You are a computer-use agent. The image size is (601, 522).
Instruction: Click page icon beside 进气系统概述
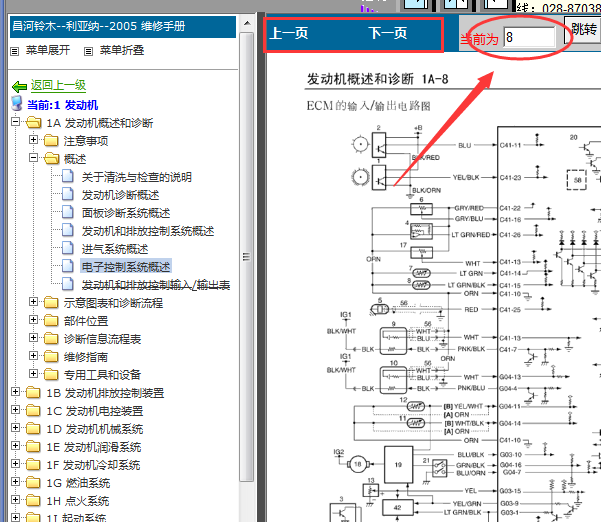click(x=68, y=248)
